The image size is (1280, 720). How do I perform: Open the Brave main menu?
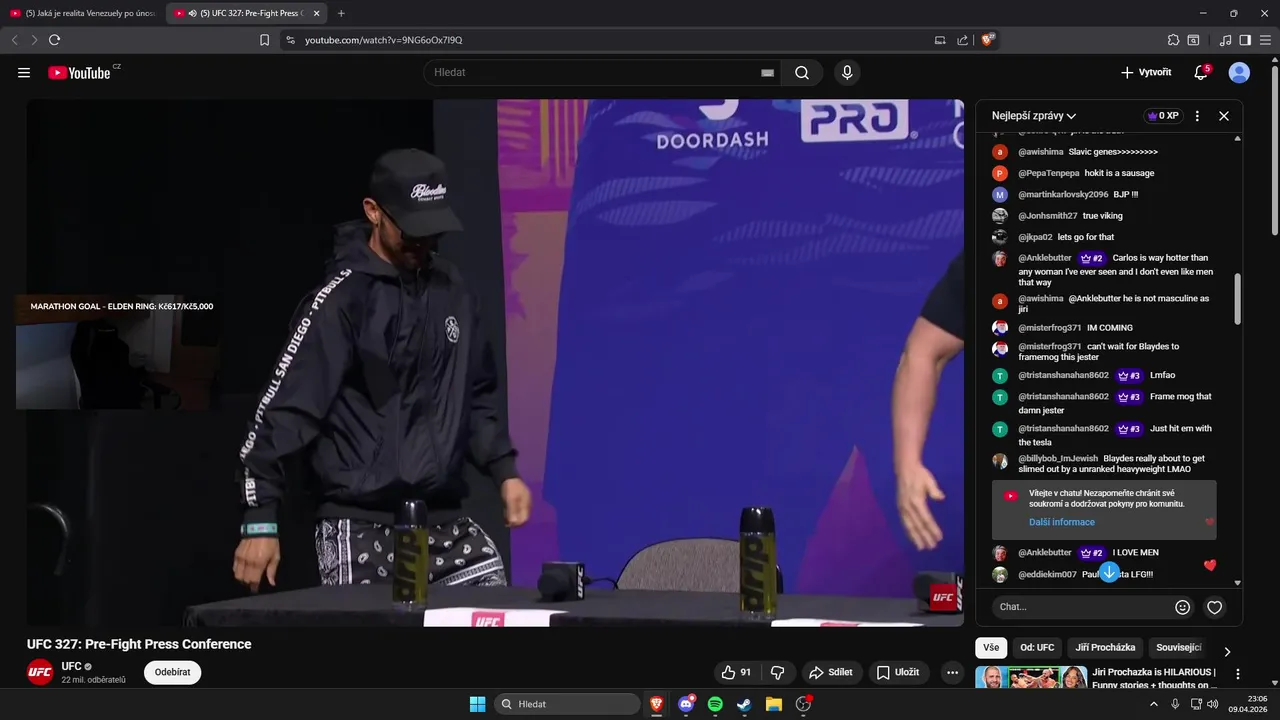tap(1265, 40)
